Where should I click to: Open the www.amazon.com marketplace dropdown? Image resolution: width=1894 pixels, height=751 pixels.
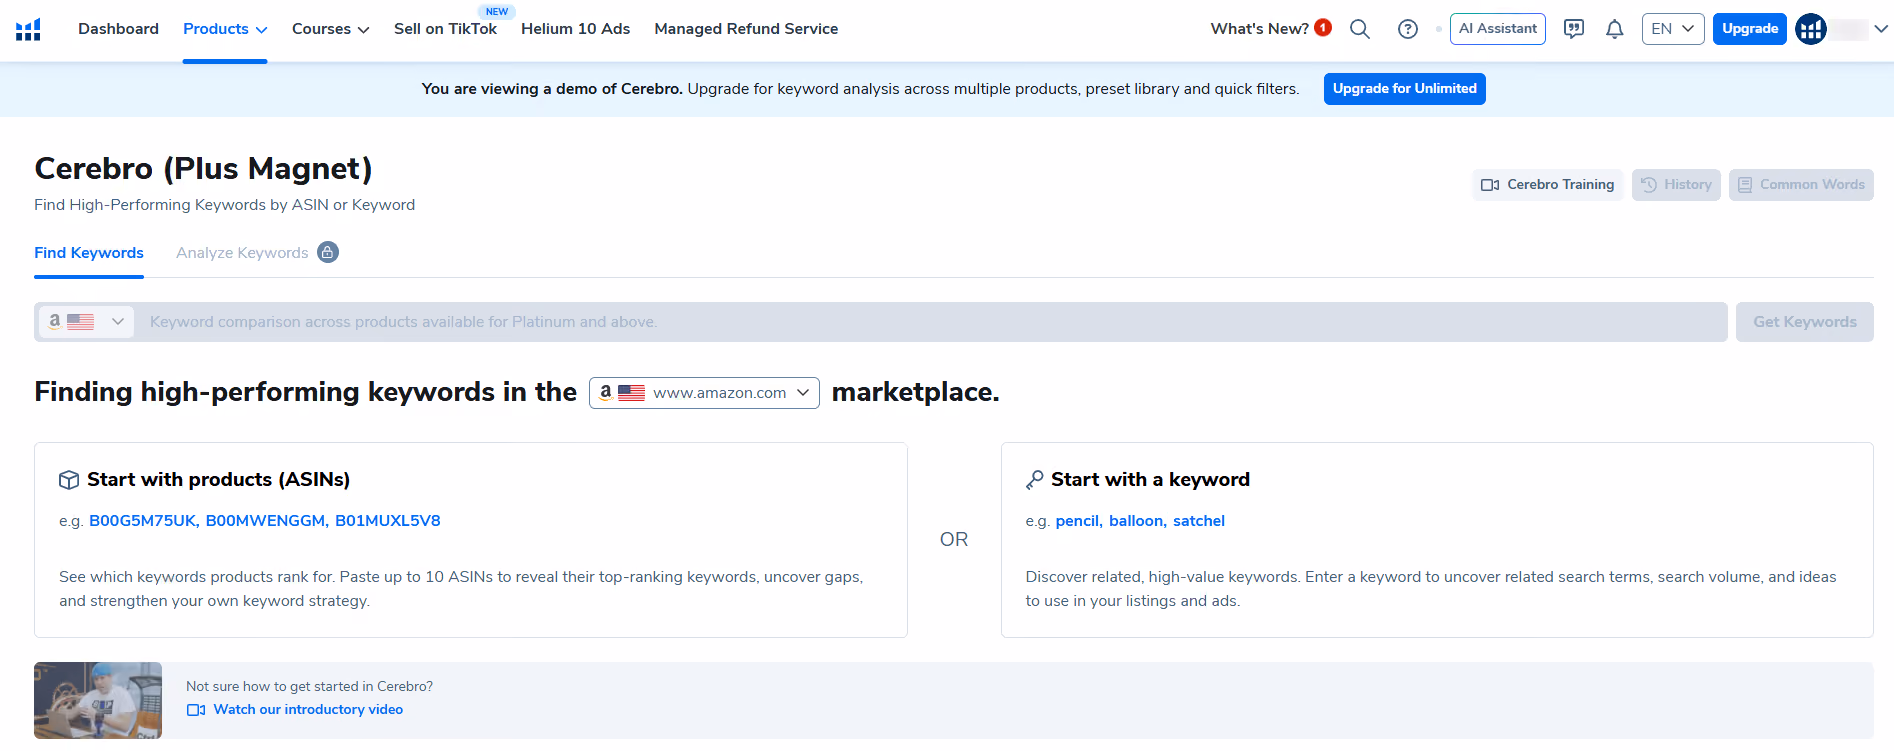coord(704,393)
